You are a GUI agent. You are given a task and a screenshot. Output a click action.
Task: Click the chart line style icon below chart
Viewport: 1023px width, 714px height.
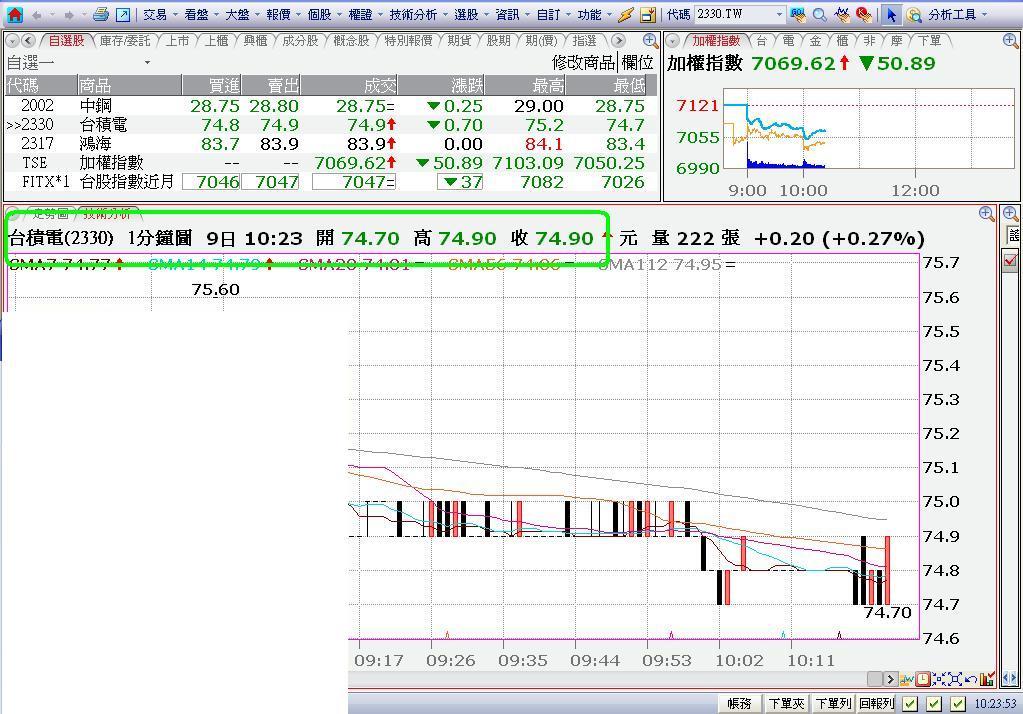pyautogui.click(x=907, y=679)
